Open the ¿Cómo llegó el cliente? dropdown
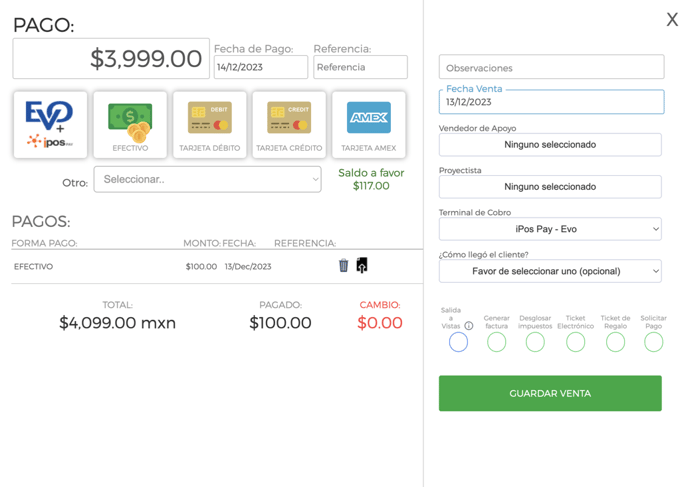Image resolution: width=688 pixels, height=487 pixels. [x=550, y=271]
